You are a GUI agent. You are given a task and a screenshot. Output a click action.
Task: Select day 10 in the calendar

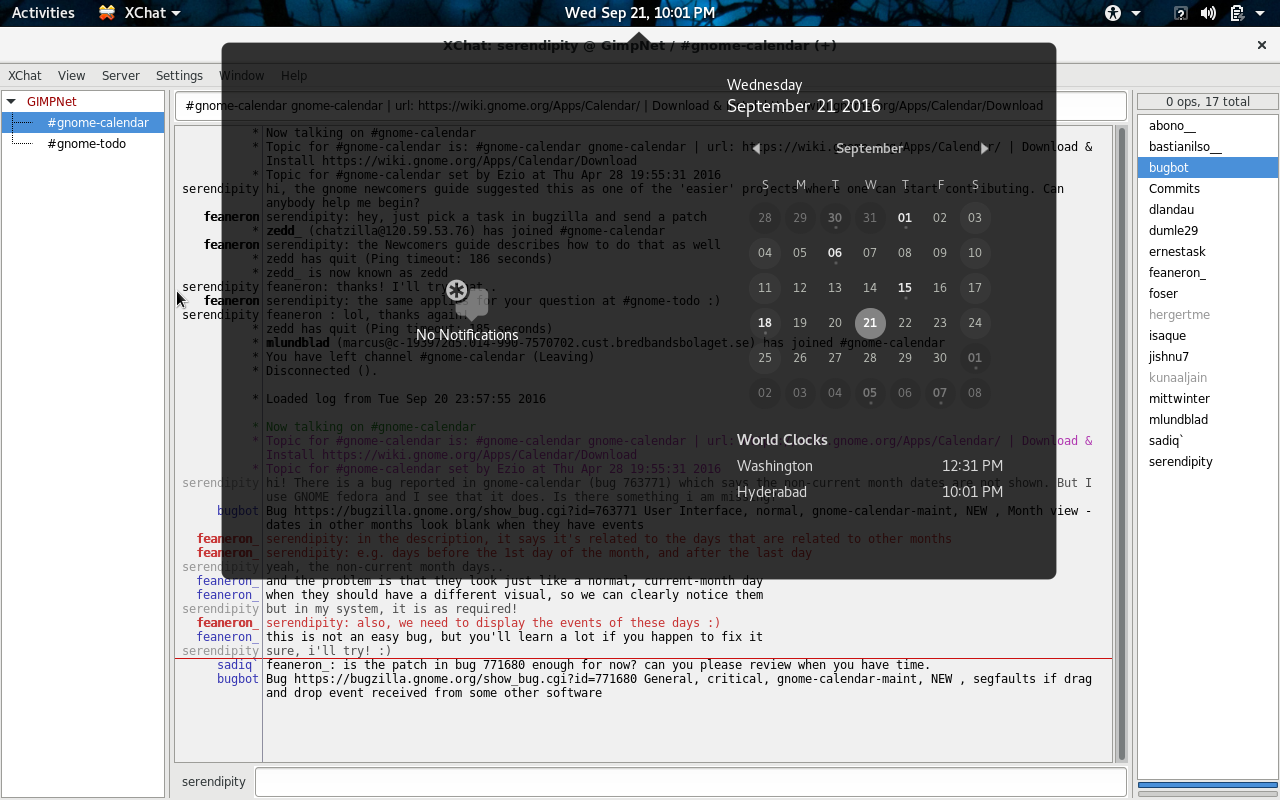(975, 253)
